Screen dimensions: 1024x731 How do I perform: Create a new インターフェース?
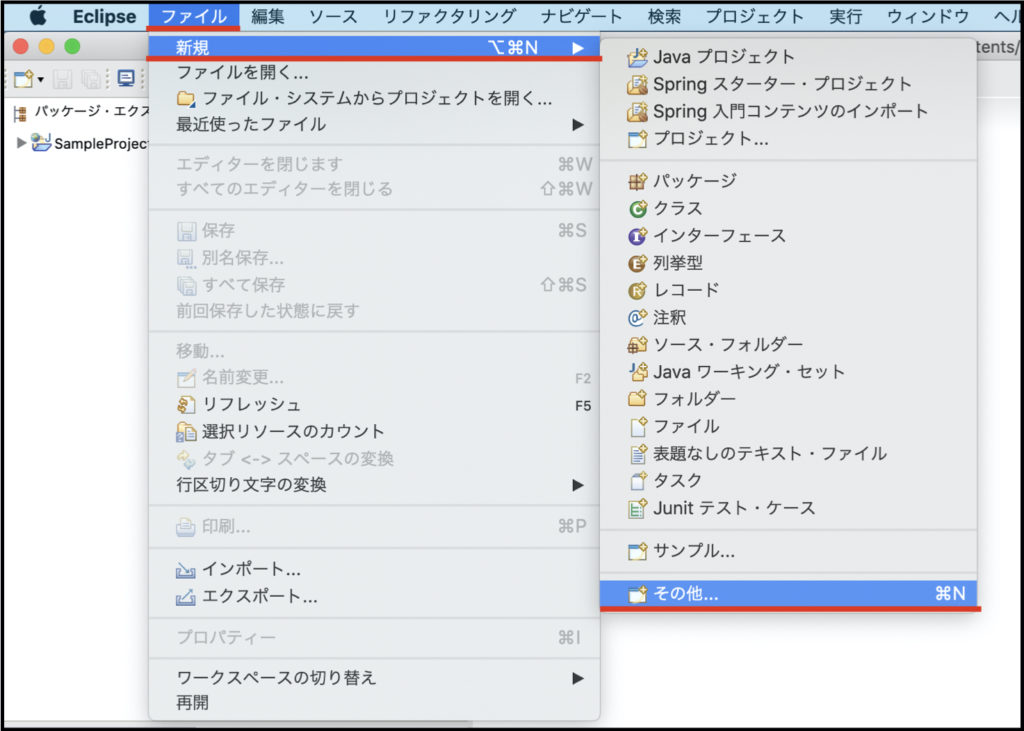(788, 236)
